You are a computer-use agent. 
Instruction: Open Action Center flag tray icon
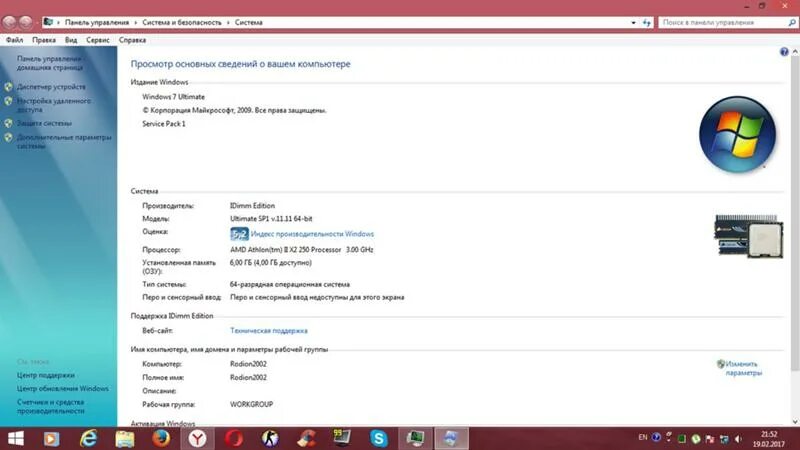[710, 439]
